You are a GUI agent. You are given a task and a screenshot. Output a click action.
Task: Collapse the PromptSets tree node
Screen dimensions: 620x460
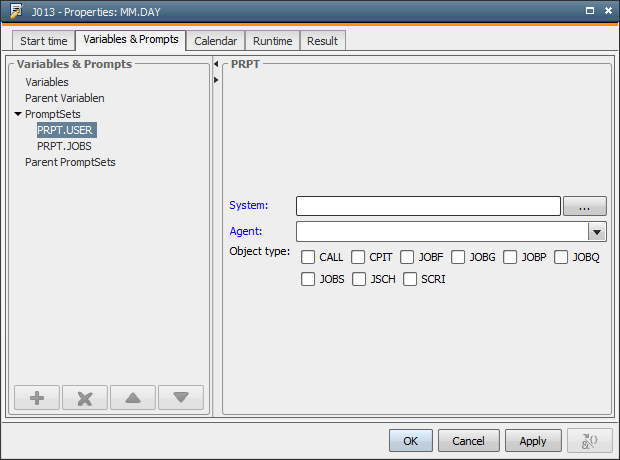click(18, 114)
